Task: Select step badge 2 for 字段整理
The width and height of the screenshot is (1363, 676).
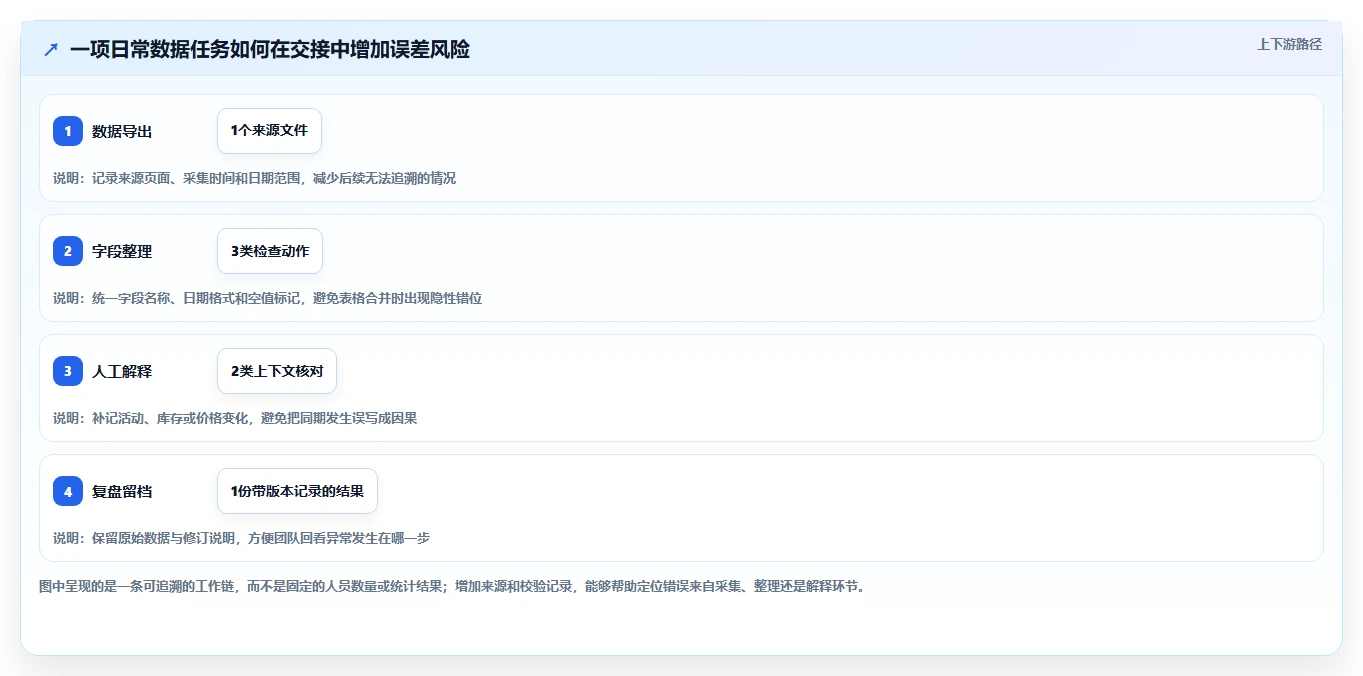Action: click(x=68, y=251)
